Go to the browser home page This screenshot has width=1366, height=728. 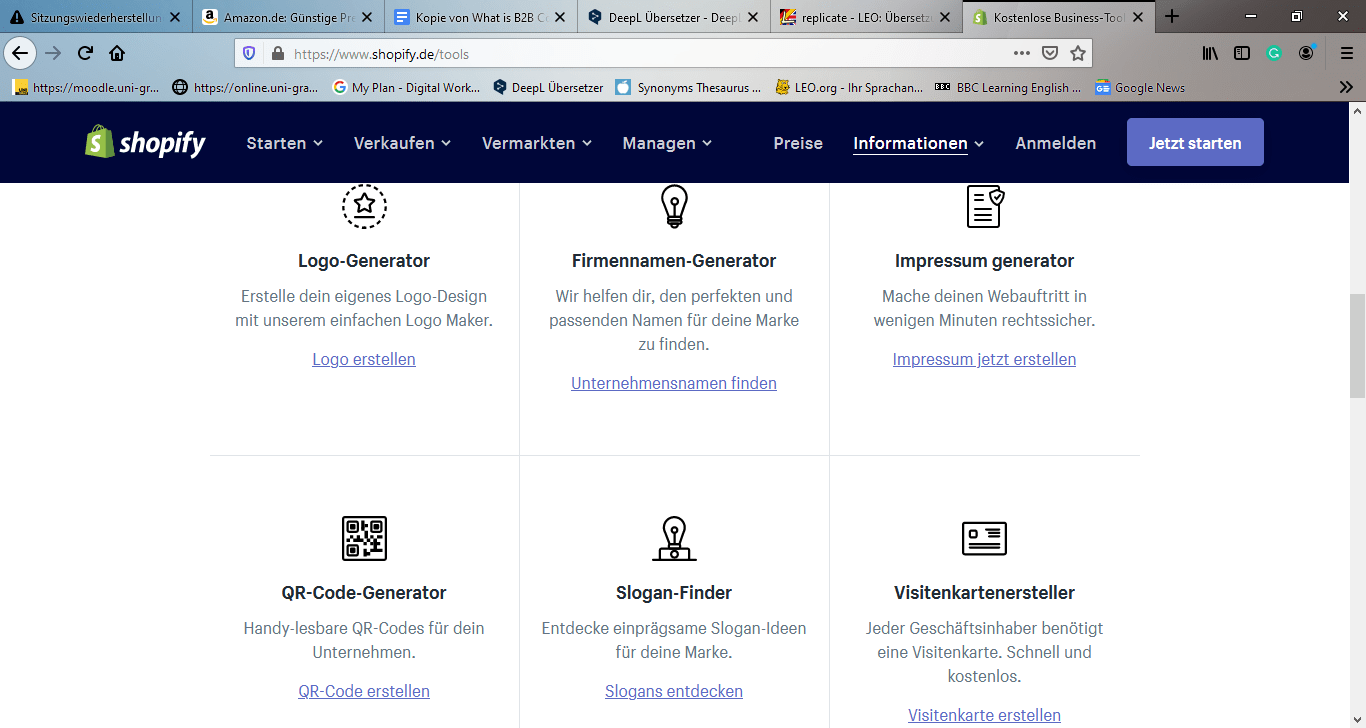point(117,54)
